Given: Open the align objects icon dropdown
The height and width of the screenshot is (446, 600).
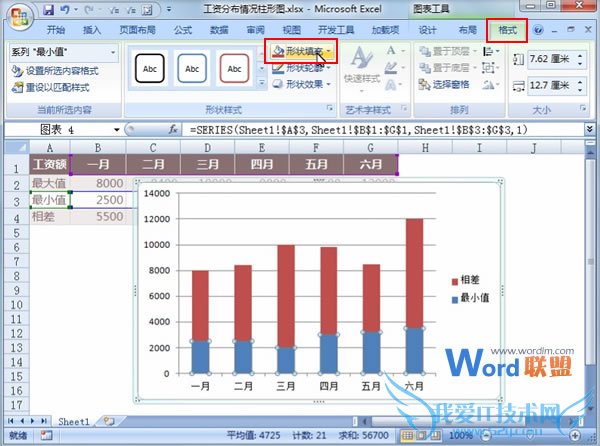Looking at the screenshot, I should (491, 51).
